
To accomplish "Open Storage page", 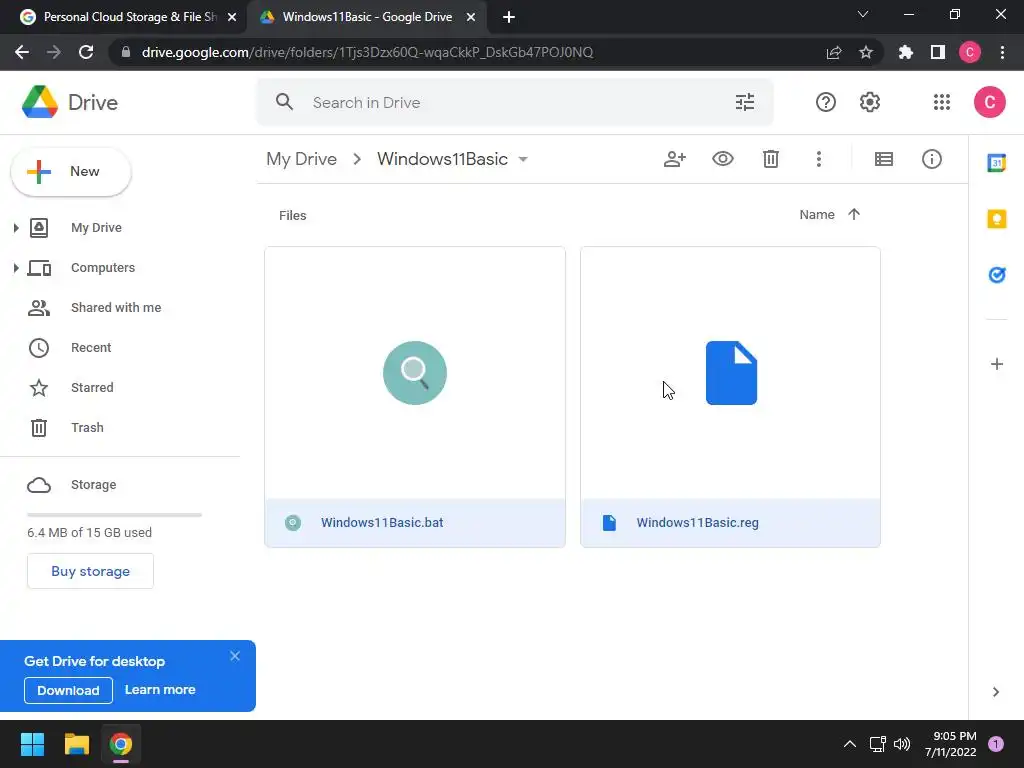I will (93, 485).
